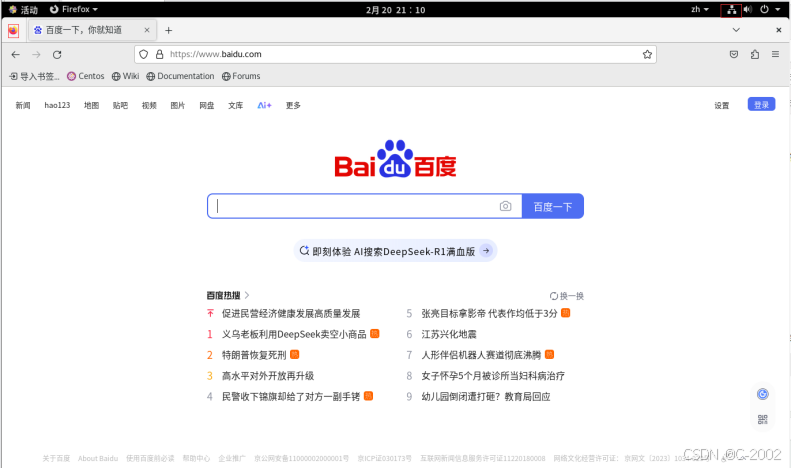Open hot item 民警收下锦旗却给了对方一副手铐
This screenshot has height=468, width=792.
point(291,396)
